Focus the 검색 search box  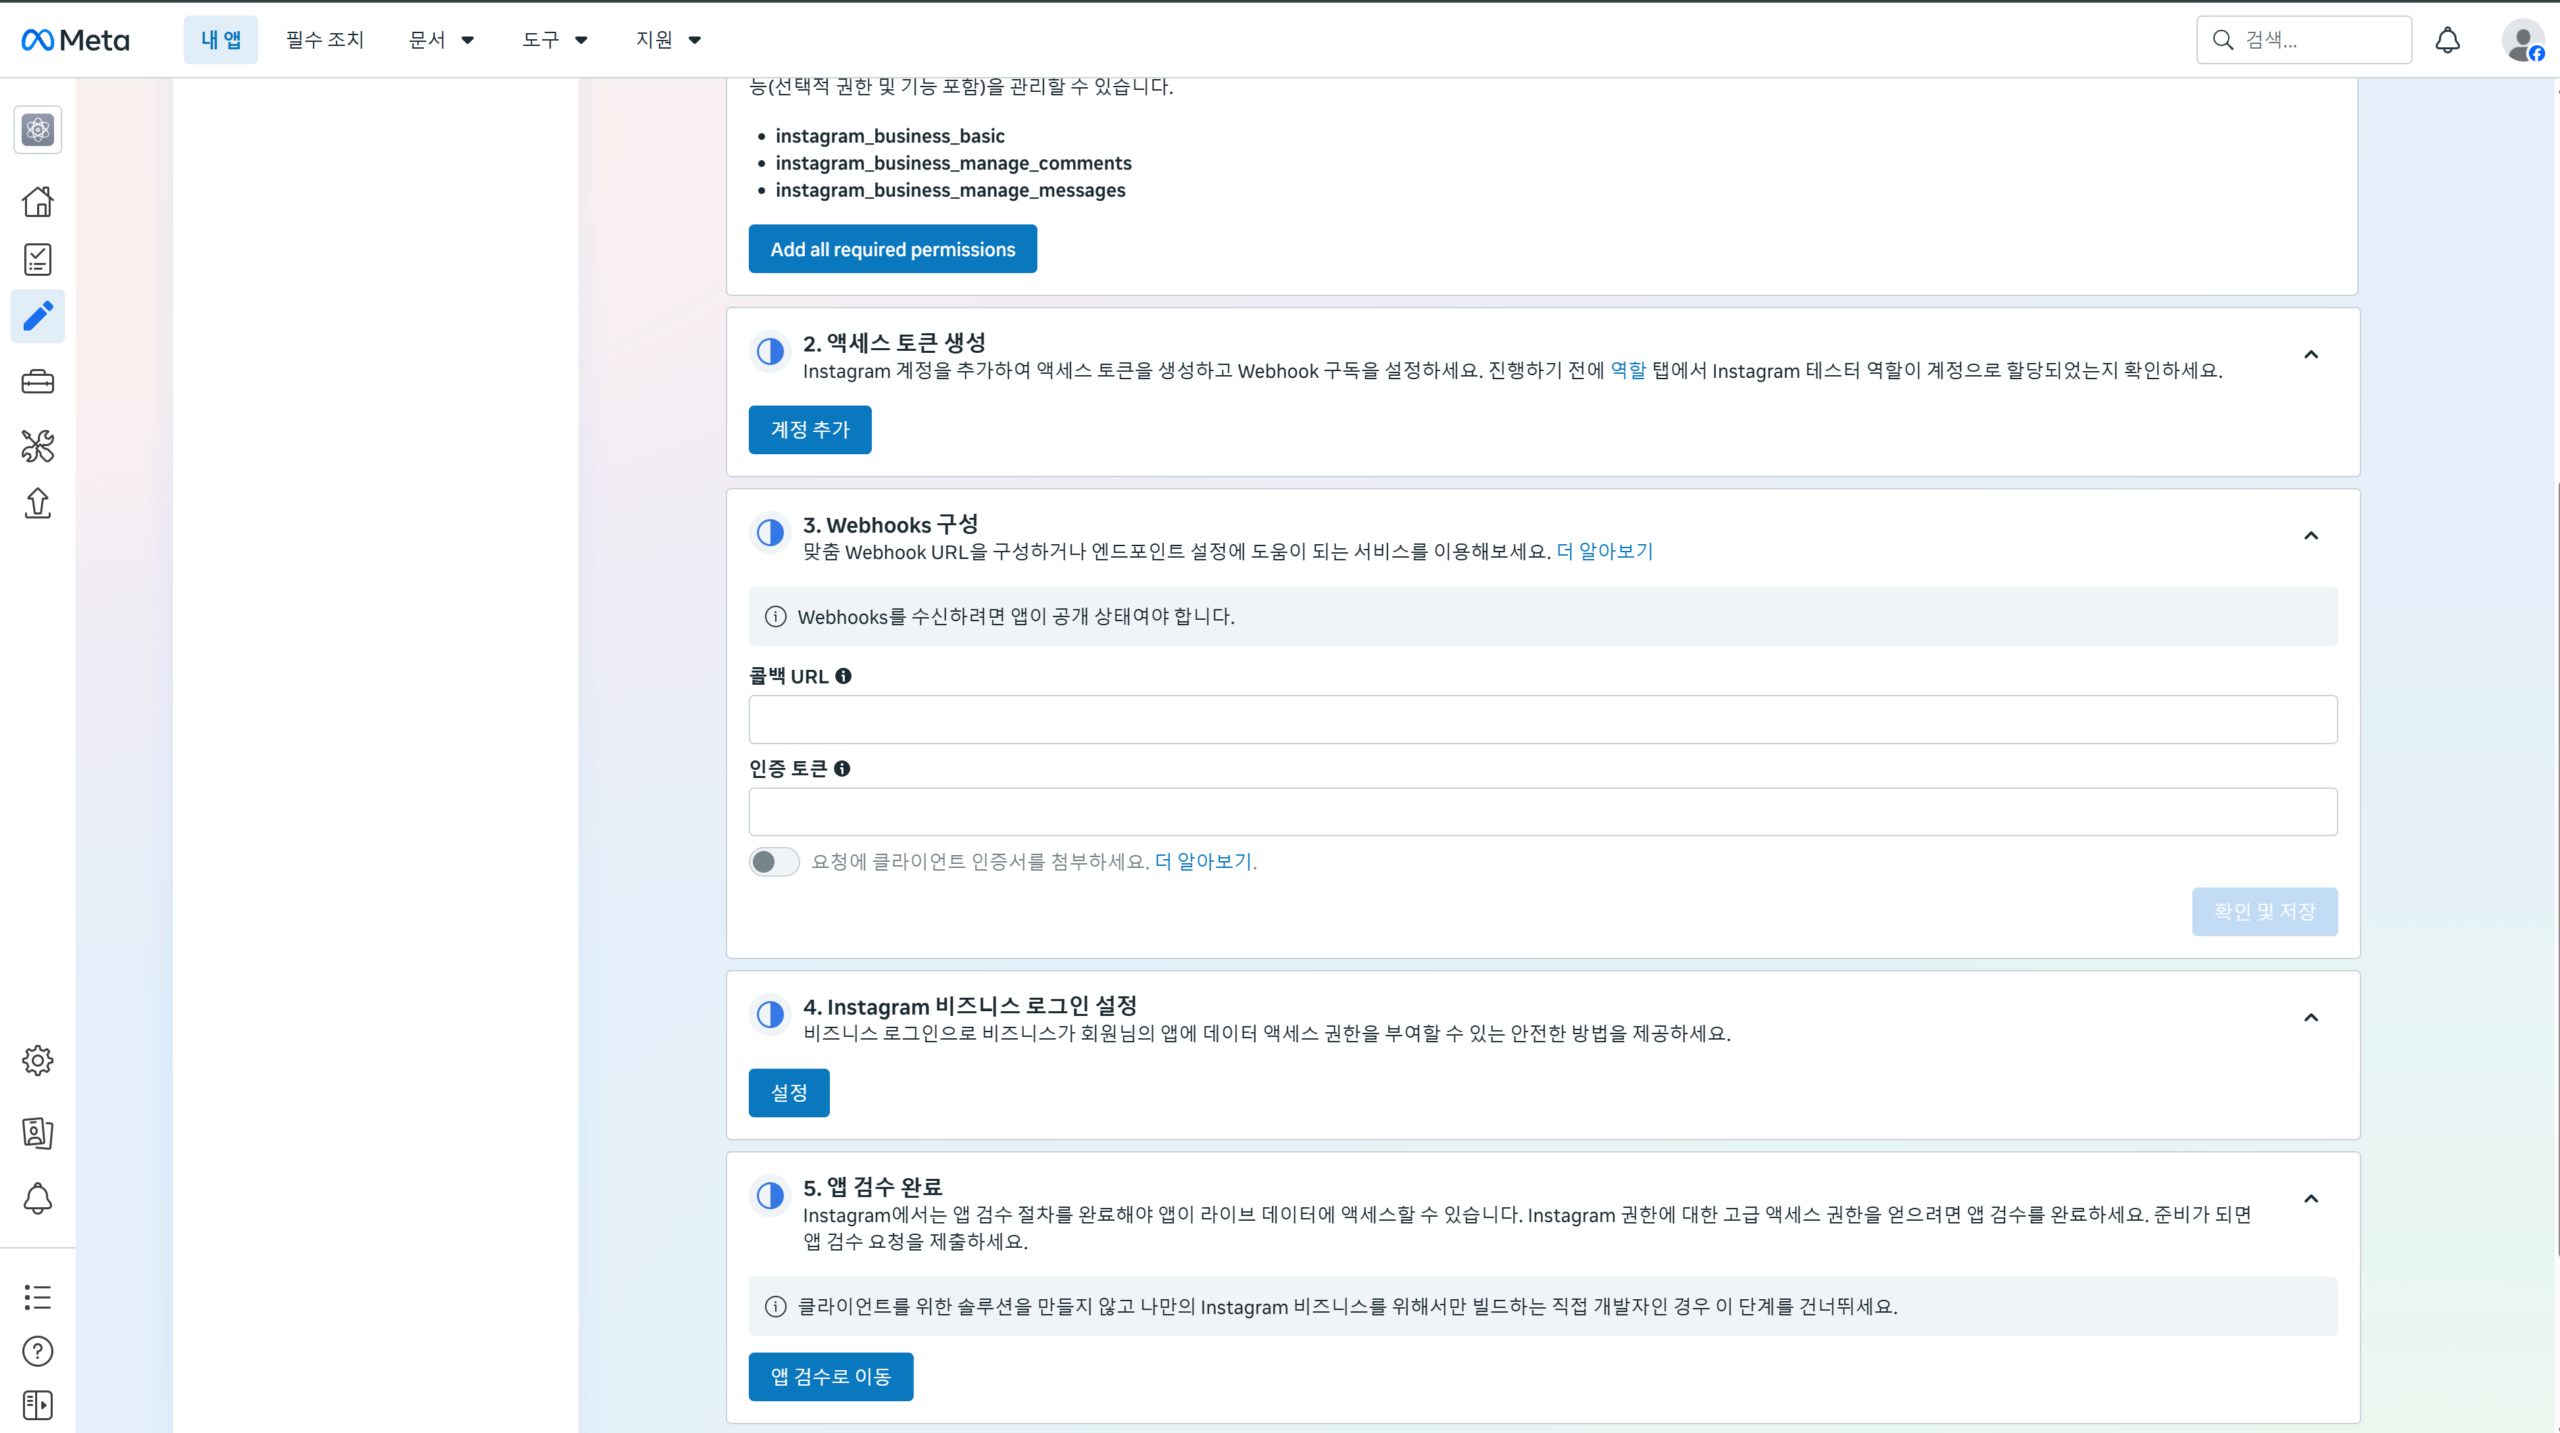click(x=2304, y=40)
